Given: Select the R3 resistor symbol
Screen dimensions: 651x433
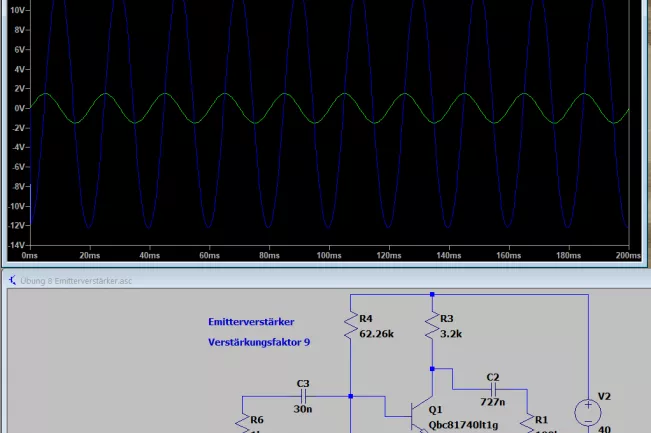Looking at the screenshot, I should coord(432,326).
